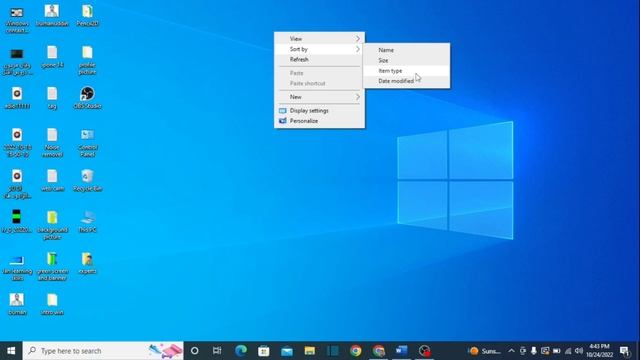Sort desktop icons by Size

coord(407,60)
